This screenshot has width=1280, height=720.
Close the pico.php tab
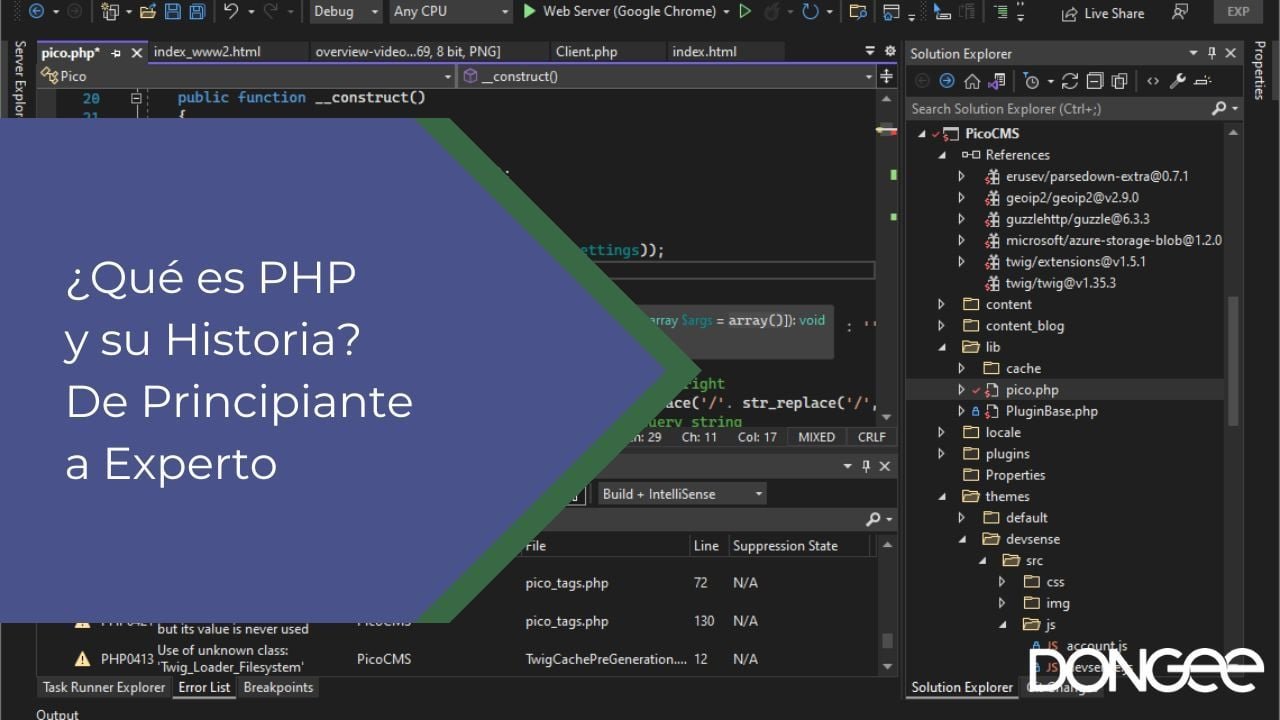click(137, 53)
